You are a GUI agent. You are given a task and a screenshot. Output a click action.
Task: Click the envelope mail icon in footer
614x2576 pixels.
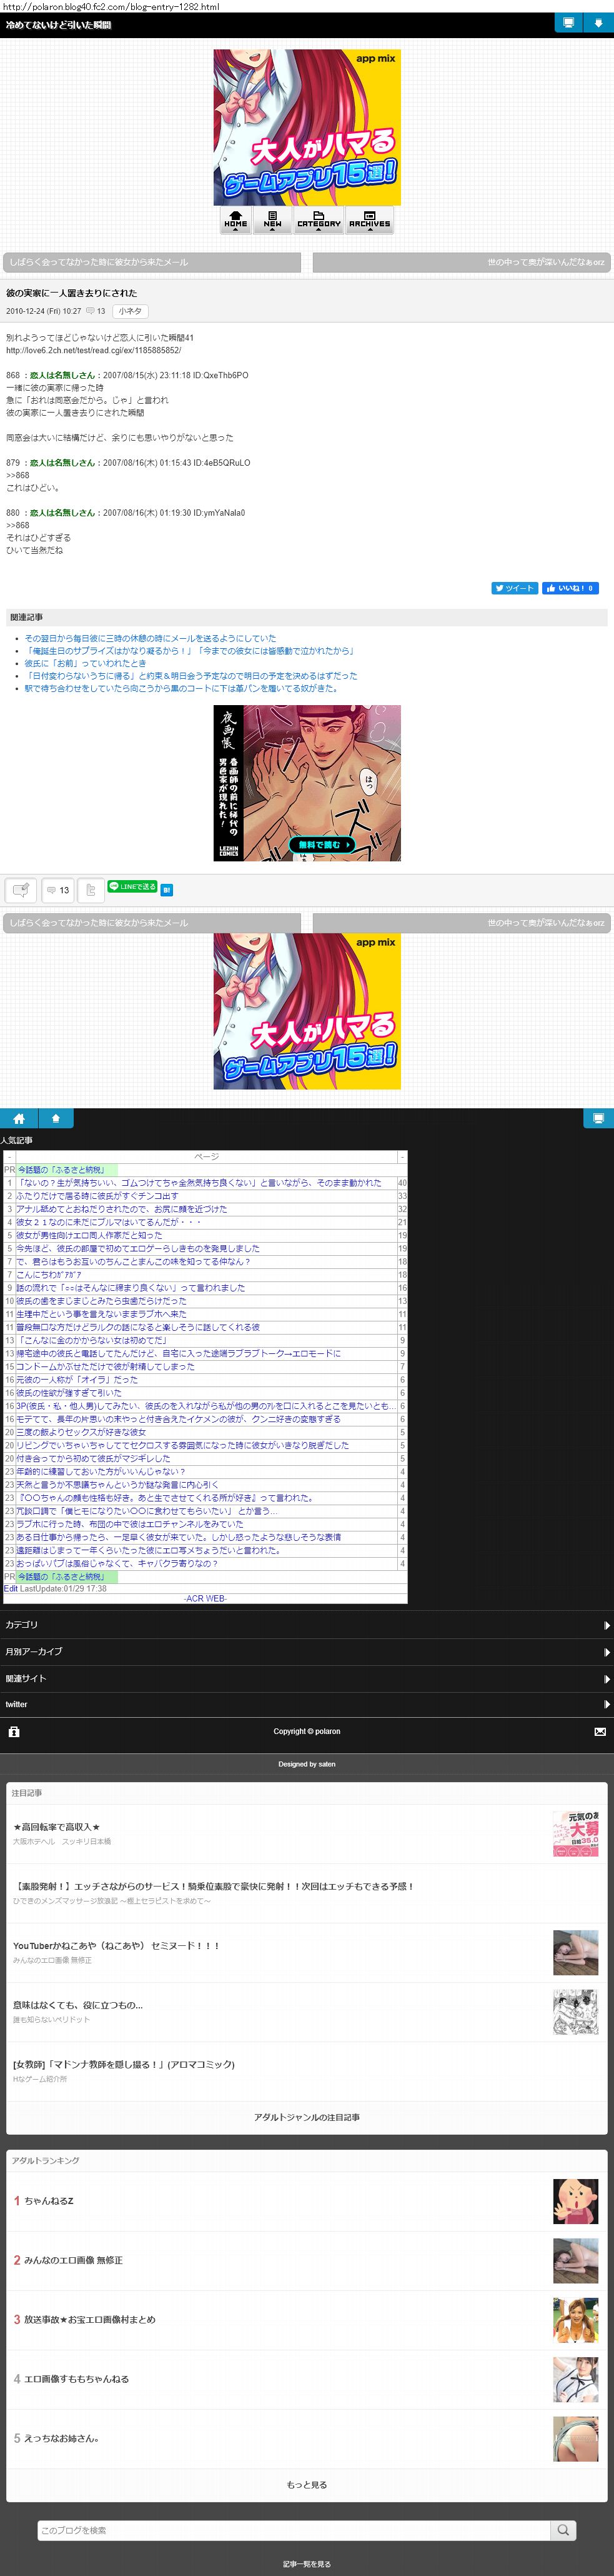click(599, 1731)
